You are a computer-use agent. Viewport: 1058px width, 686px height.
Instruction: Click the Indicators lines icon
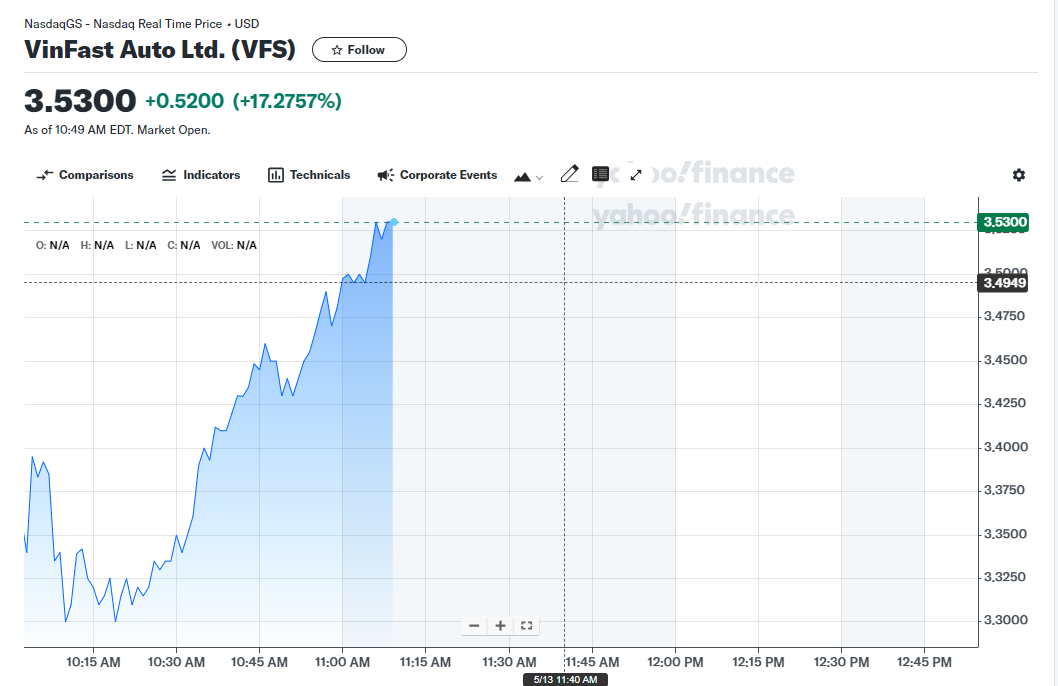[169, 175]
